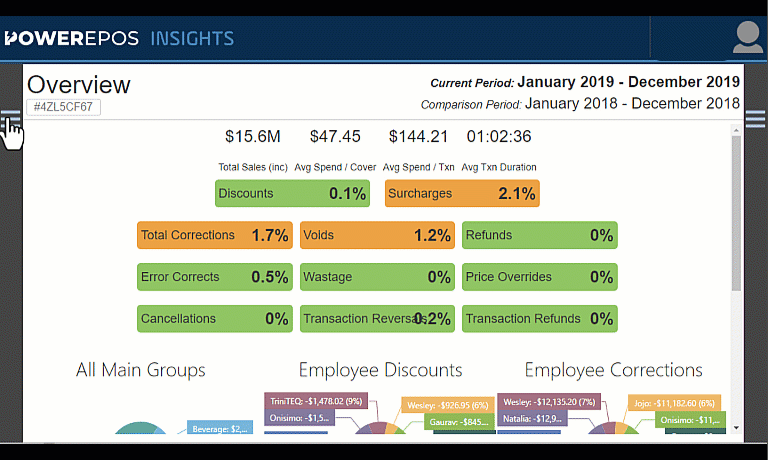Open the user profile avatar
The image size is (768, 460).
[x=747, y=37]
